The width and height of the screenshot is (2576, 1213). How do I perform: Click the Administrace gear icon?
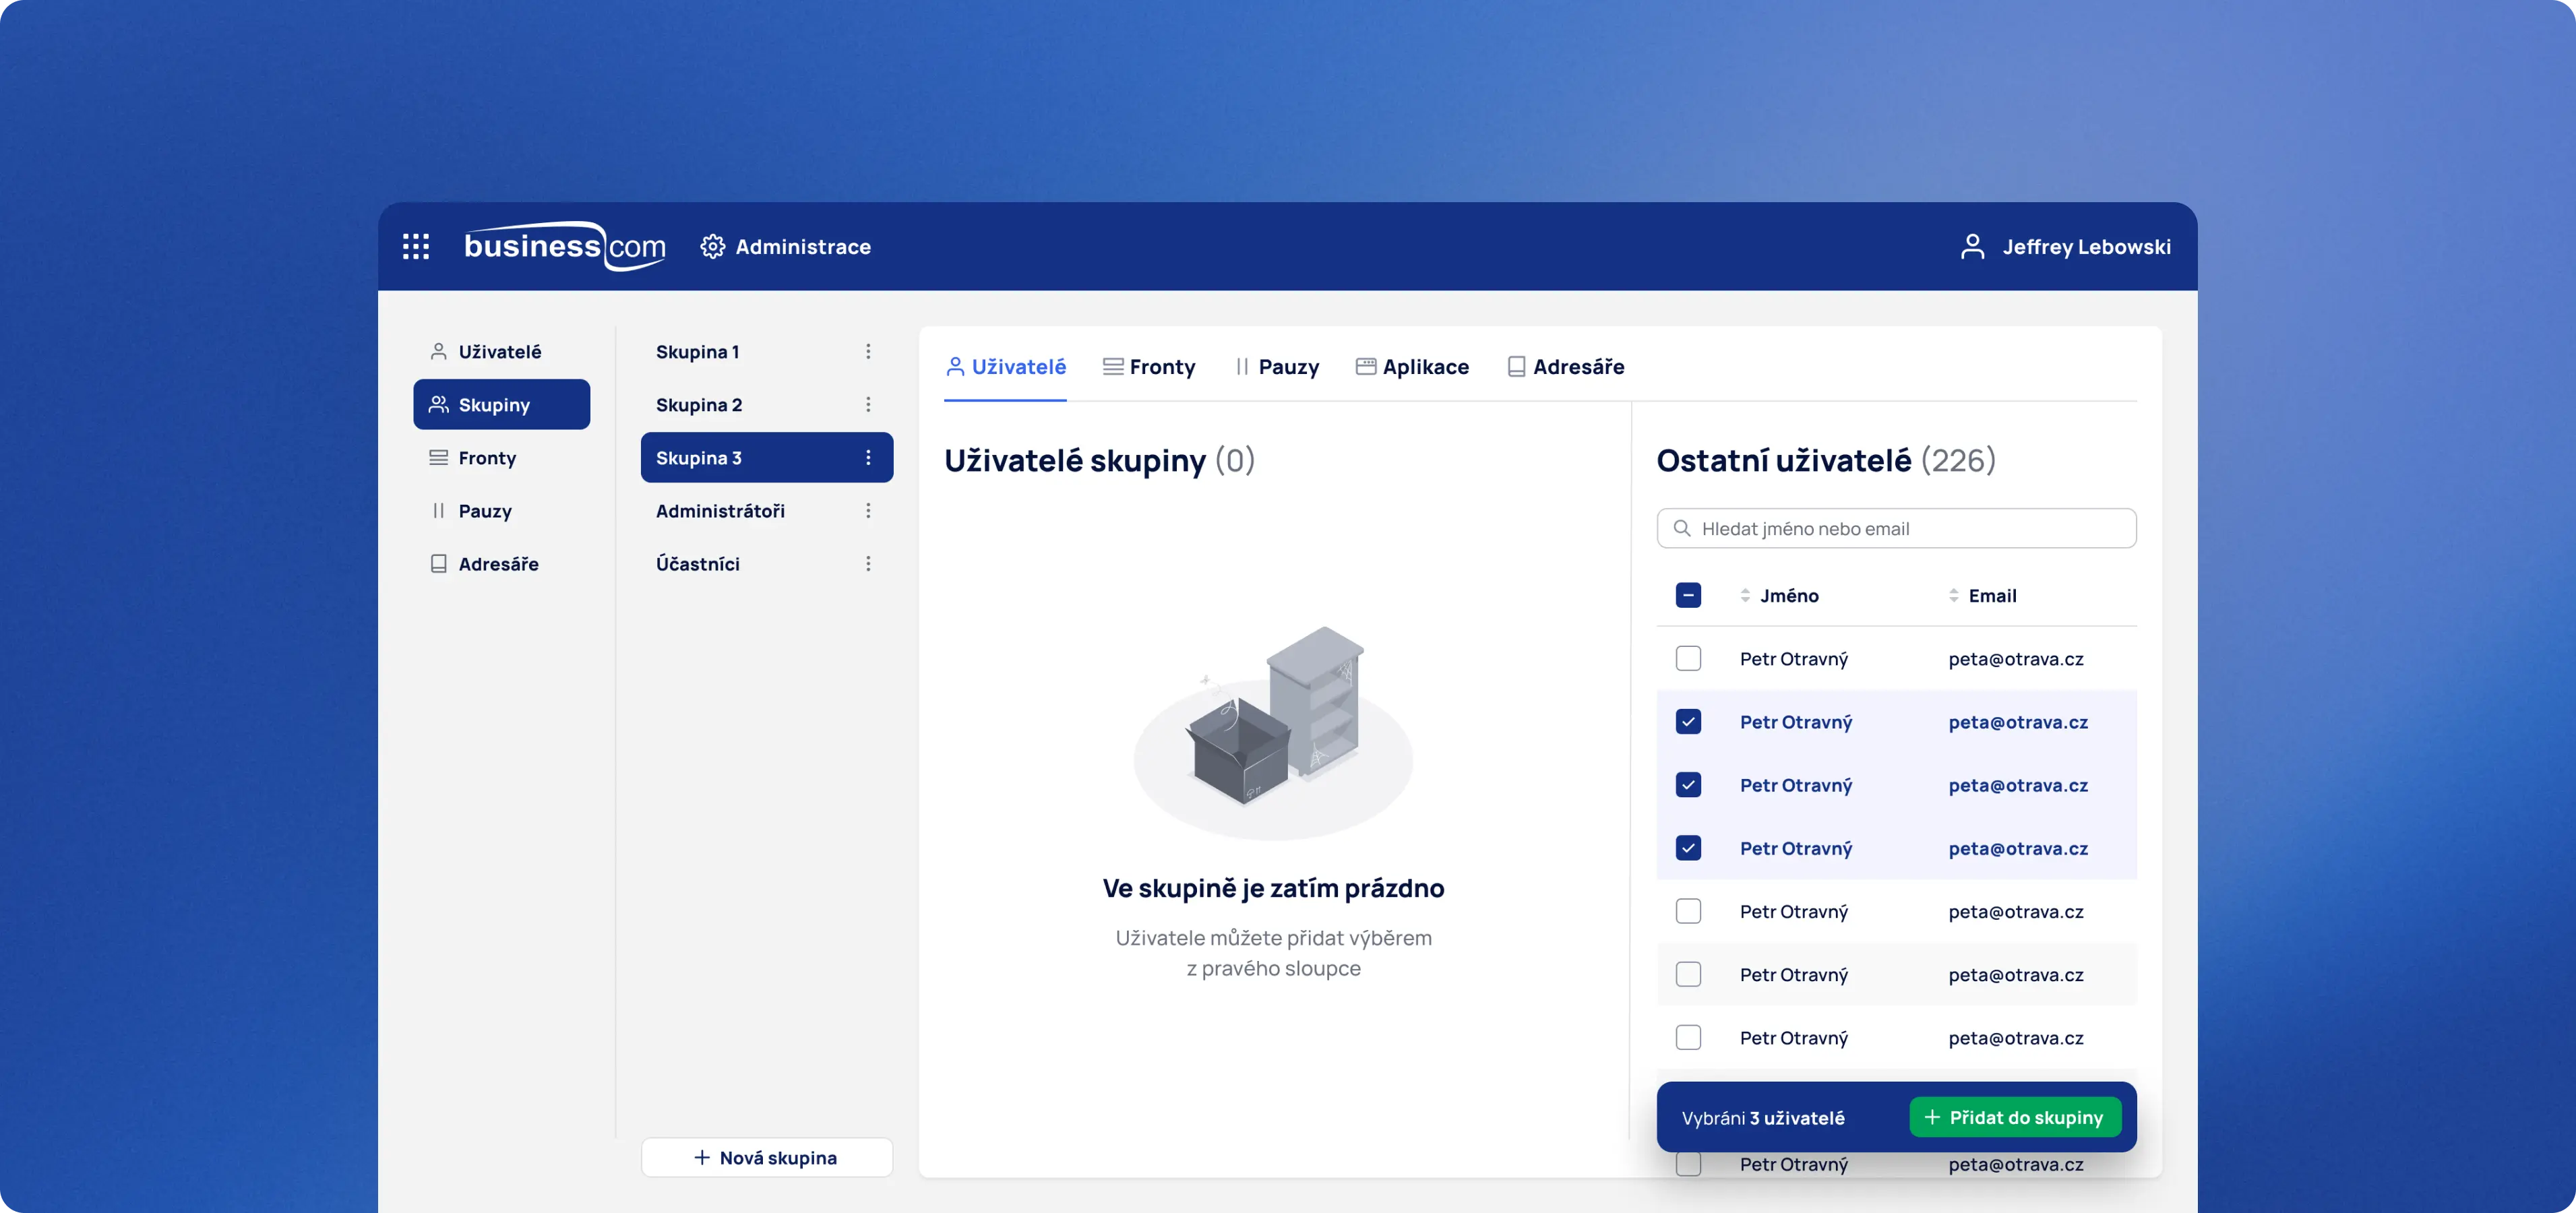click(x=712, y=246)
